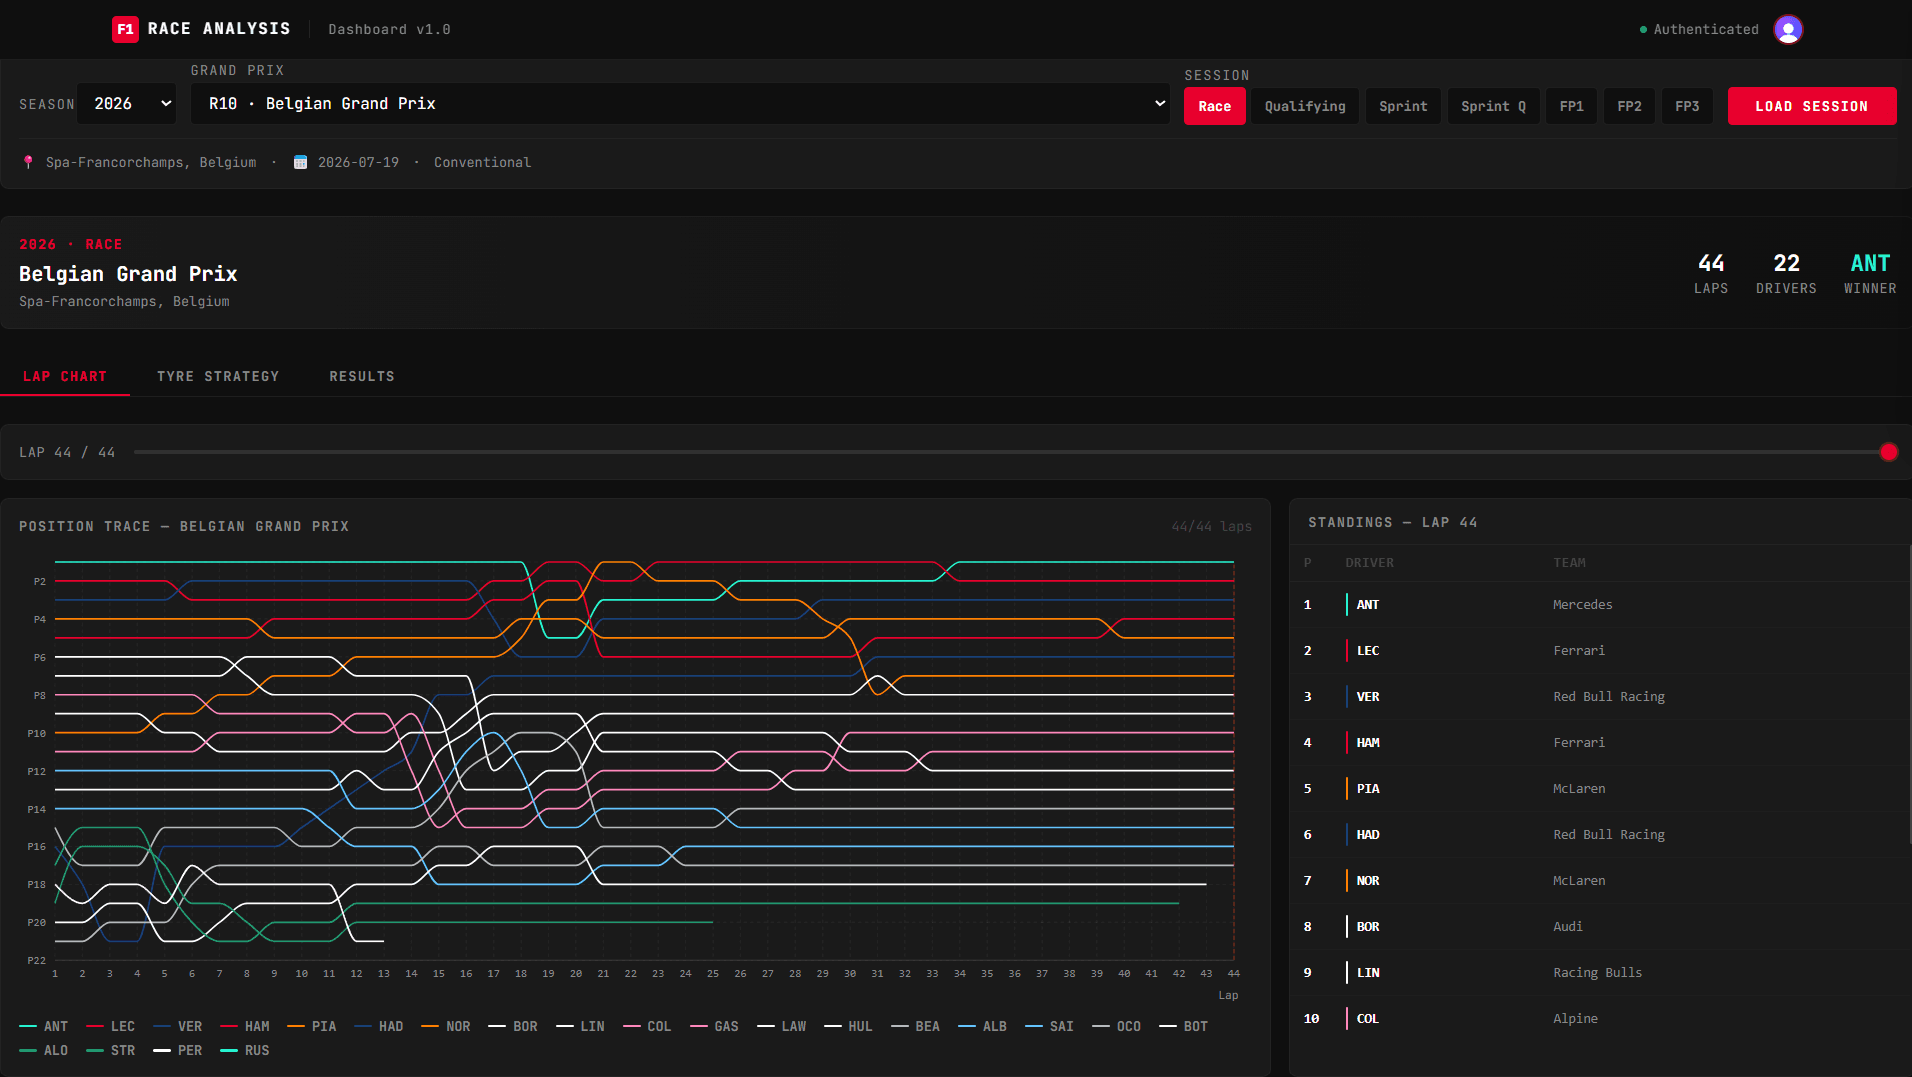Click the lap slider red handle
The width and height of the screenshot is (1912, 1077).
(1888, 452)
